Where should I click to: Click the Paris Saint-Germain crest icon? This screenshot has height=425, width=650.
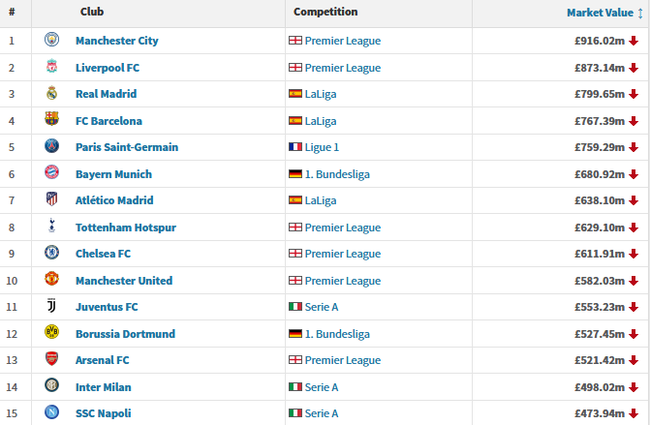[52, 147]
